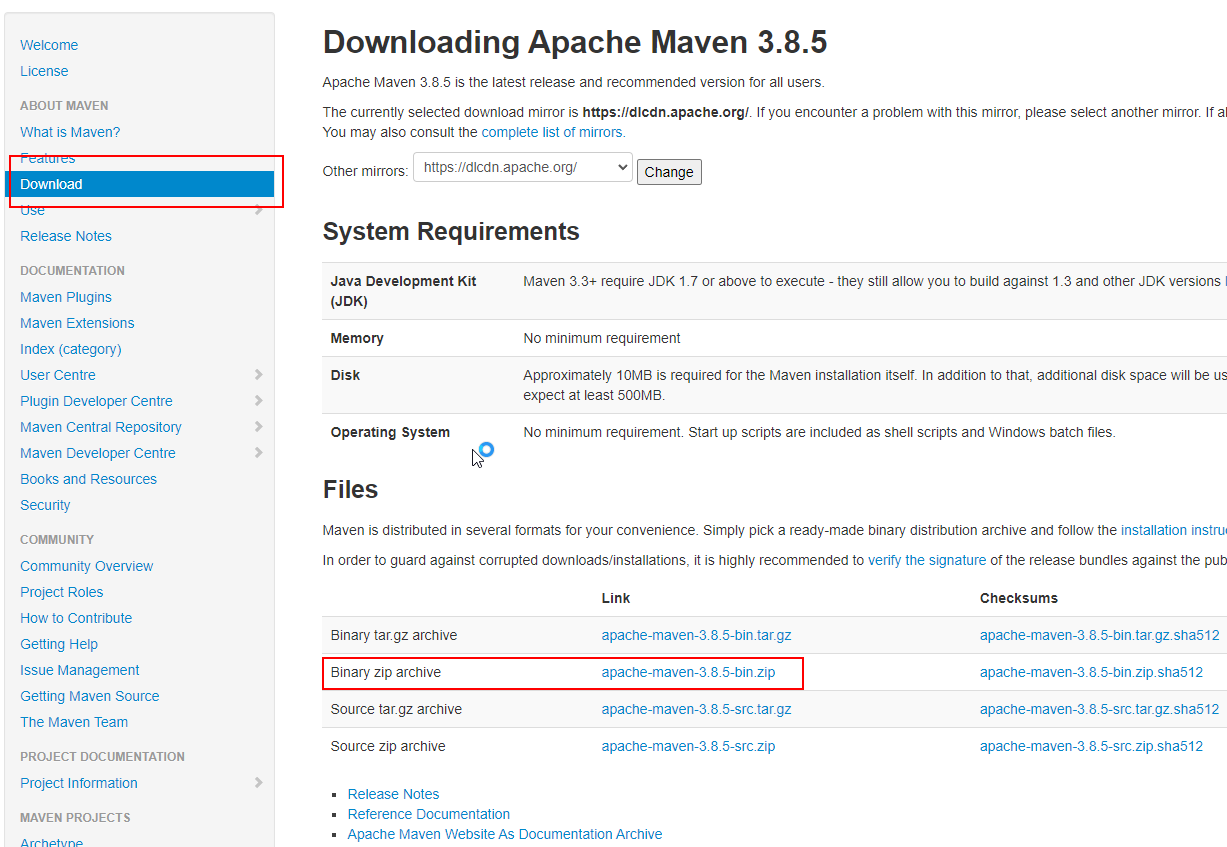Click the Source tar.gz archive row label
1227x847 pixels.
point(396,709)
